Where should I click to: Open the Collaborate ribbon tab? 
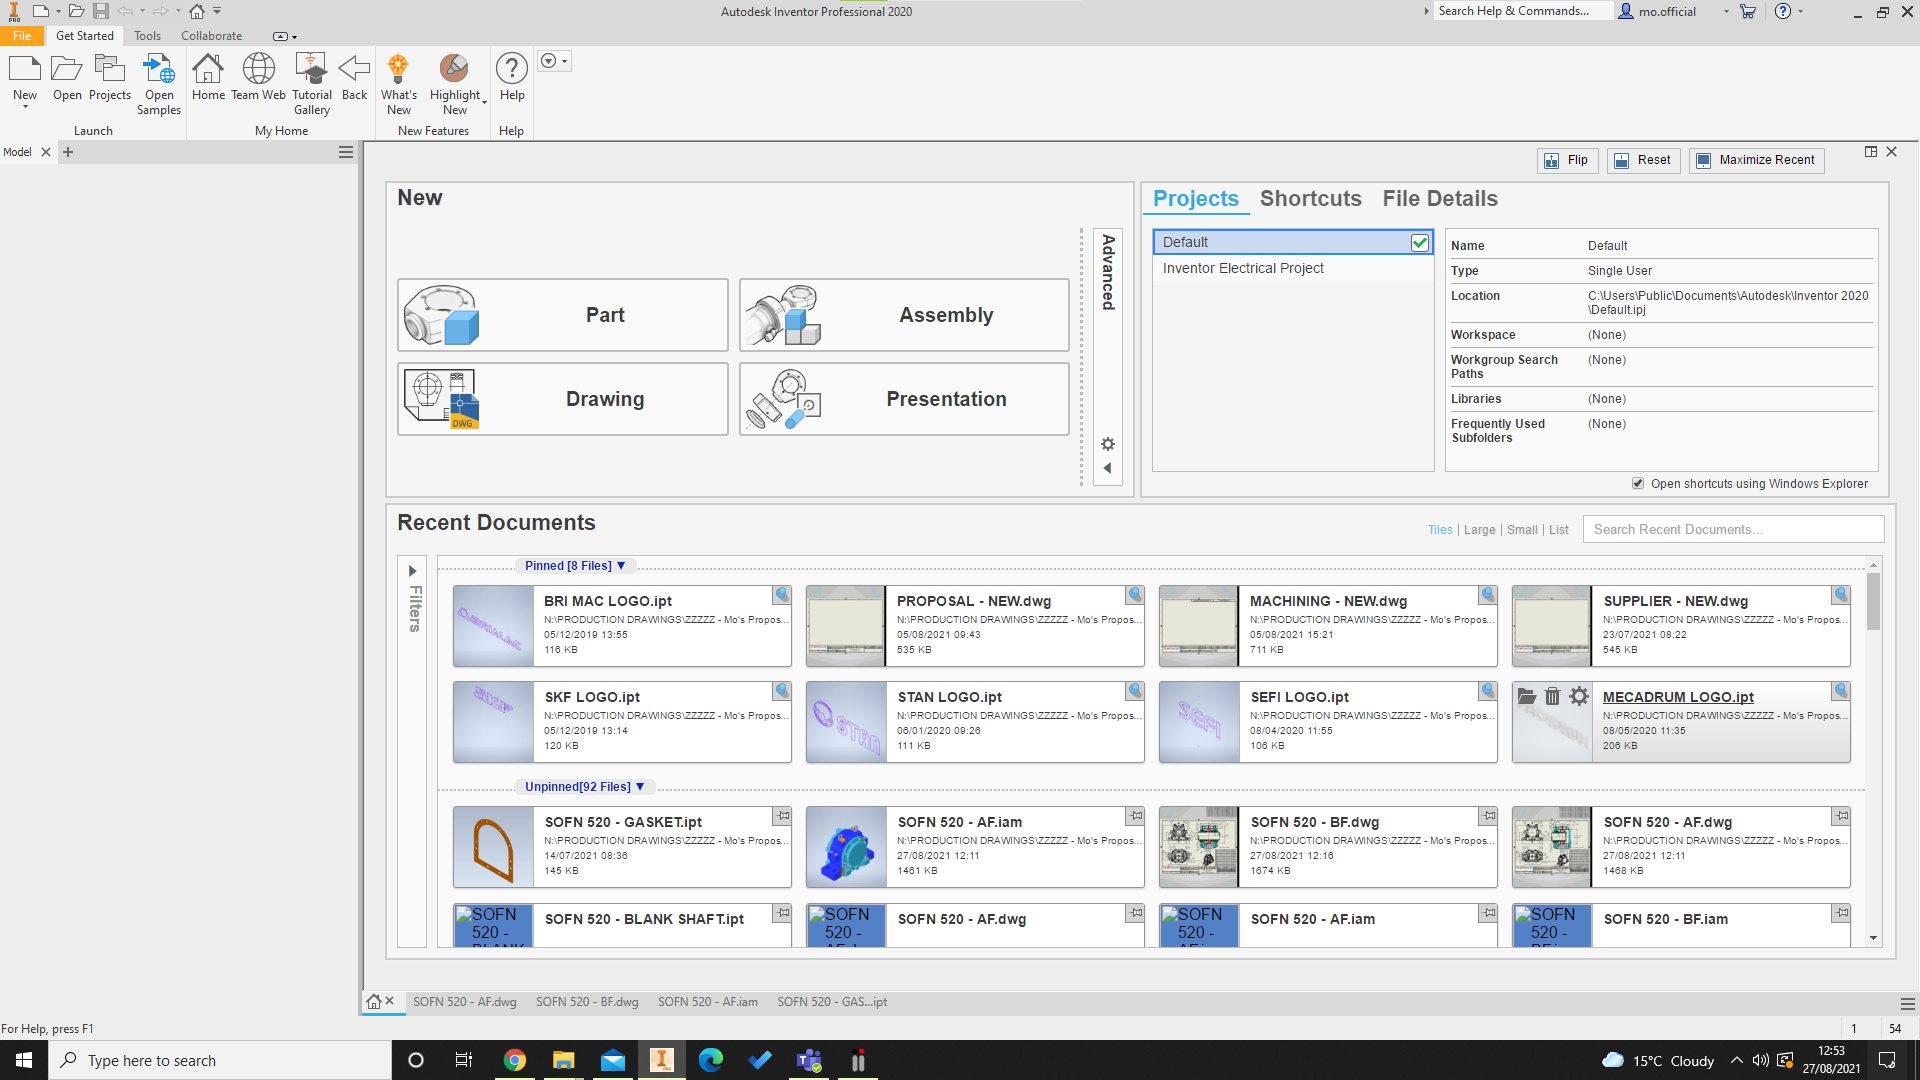[x=211, y=36]
